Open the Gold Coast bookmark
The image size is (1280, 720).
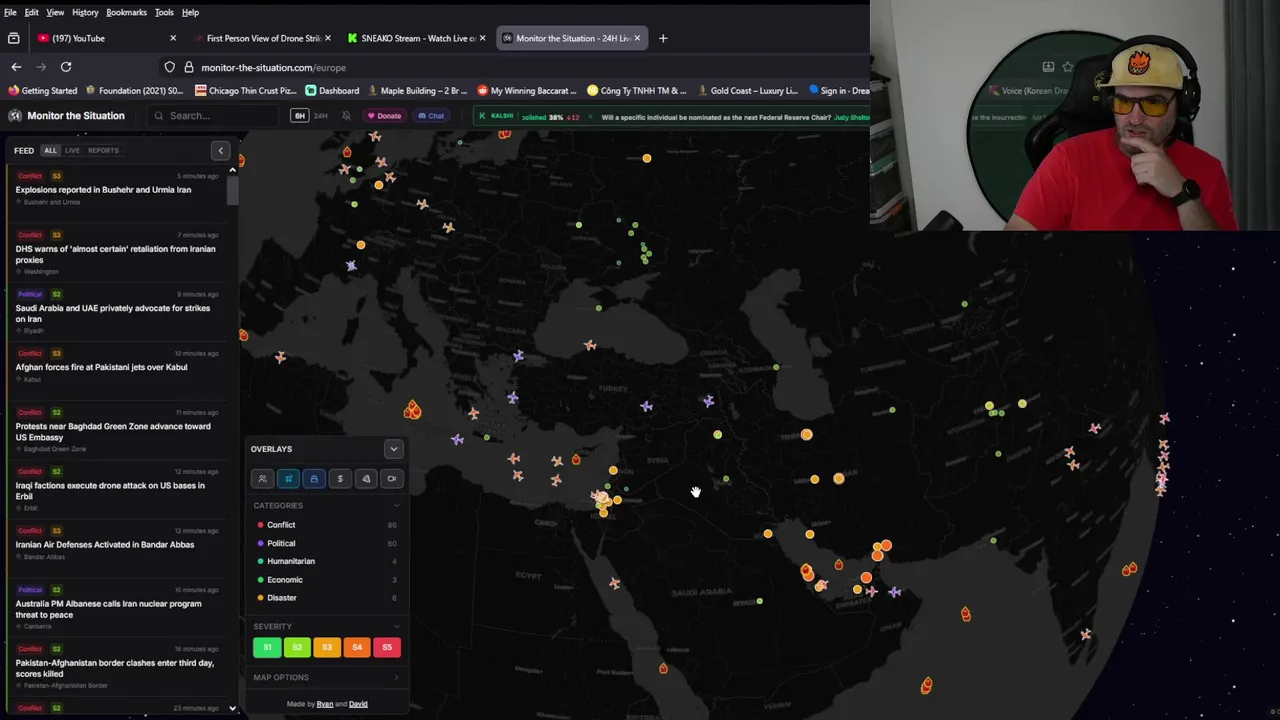[x=748, y=90]
